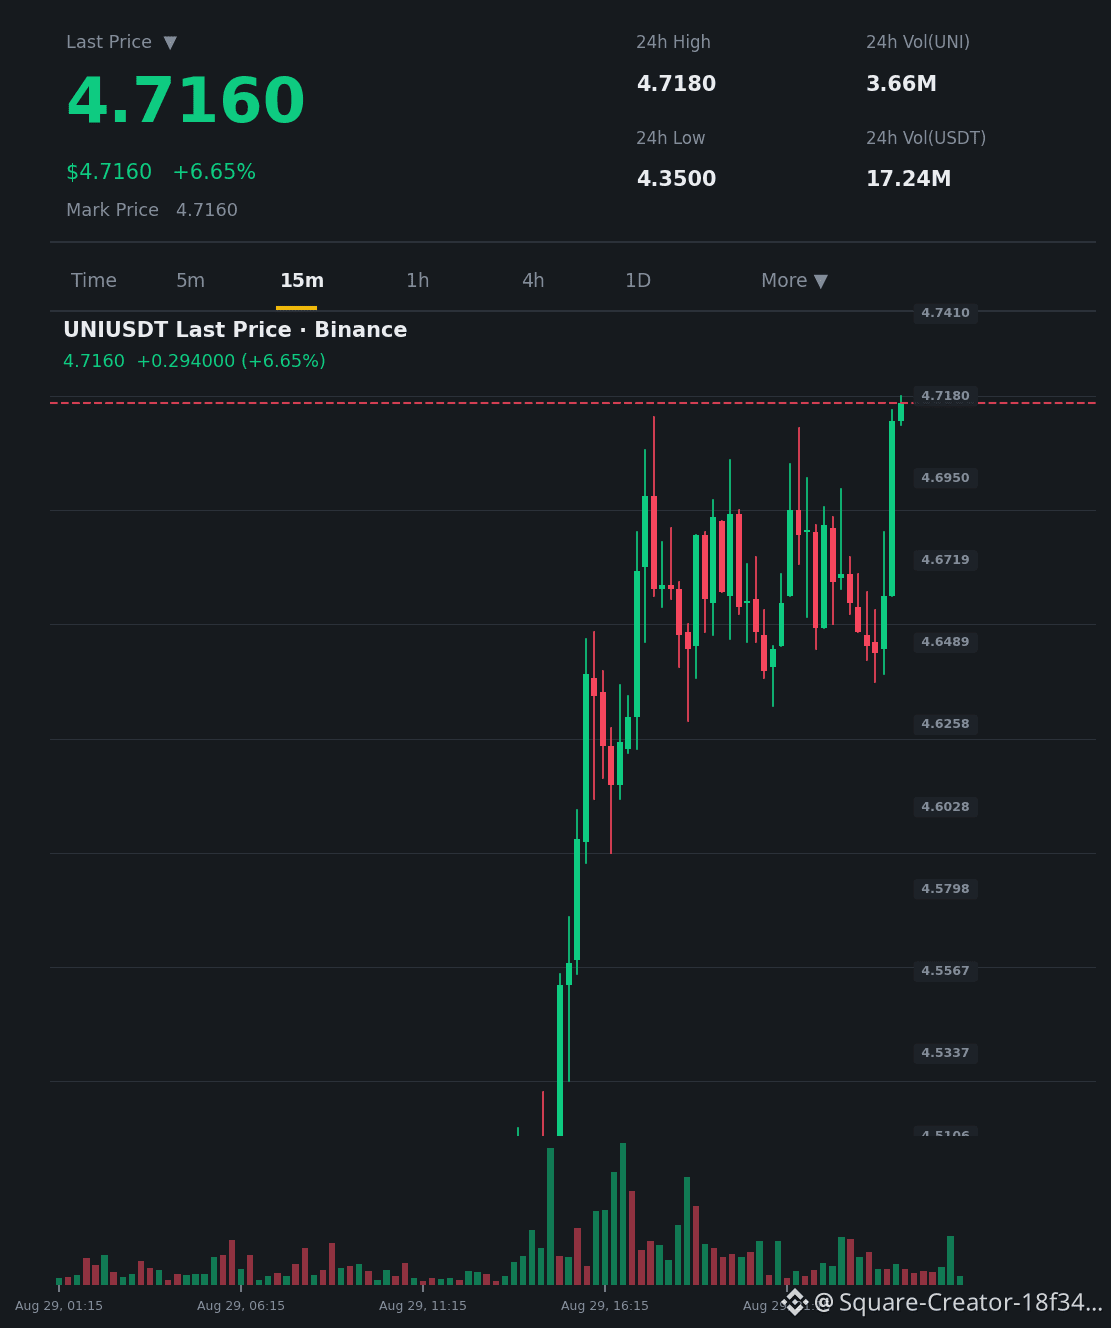Click the 24h Vol(UNI) value 3.66M
The height and width of the screenshot is (1328, 1111).
(x=901, y=84)
